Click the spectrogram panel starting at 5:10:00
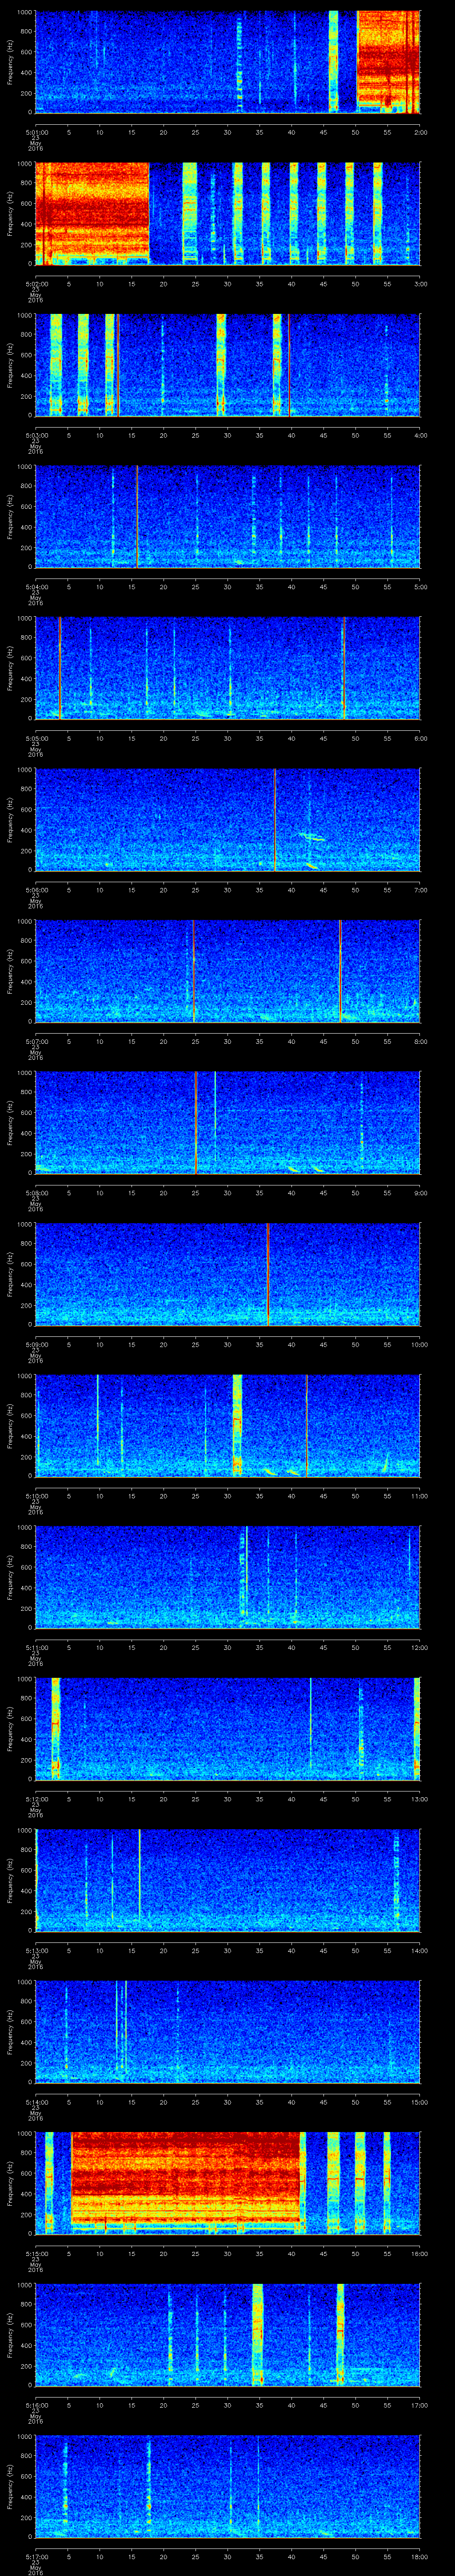455x2576 pixels. (228, 1426)
